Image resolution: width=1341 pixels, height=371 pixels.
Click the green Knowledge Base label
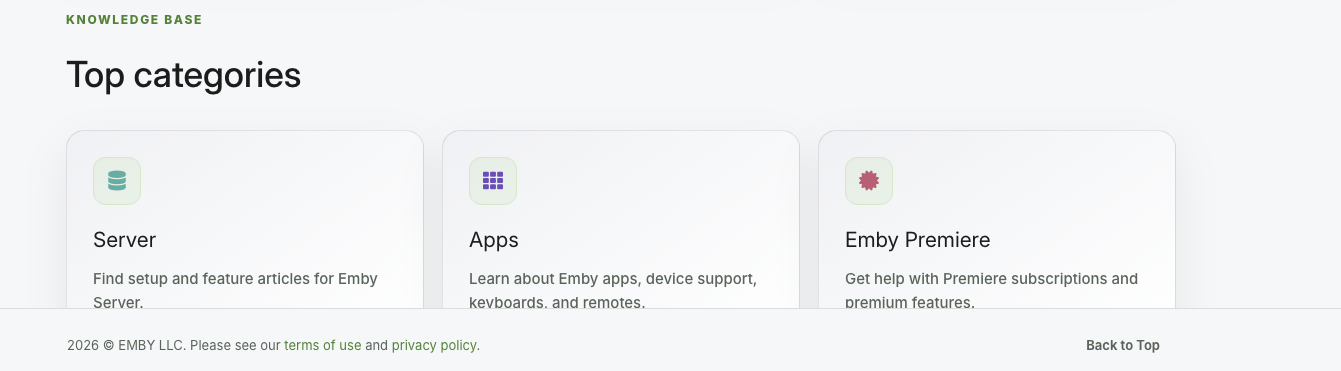coord(134,20)
